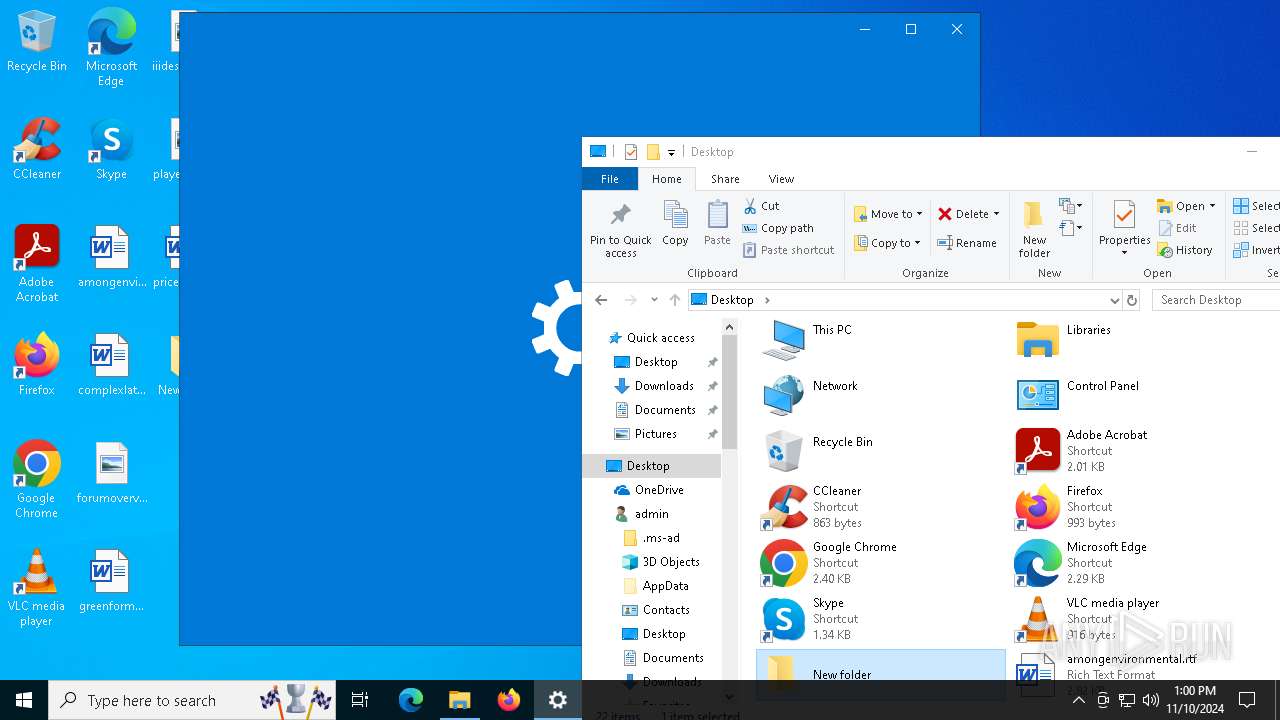The width and height of the screenshot is (1280, 720).
Task: Click the Back navigation arrow
Action: [x=601, y=300]
